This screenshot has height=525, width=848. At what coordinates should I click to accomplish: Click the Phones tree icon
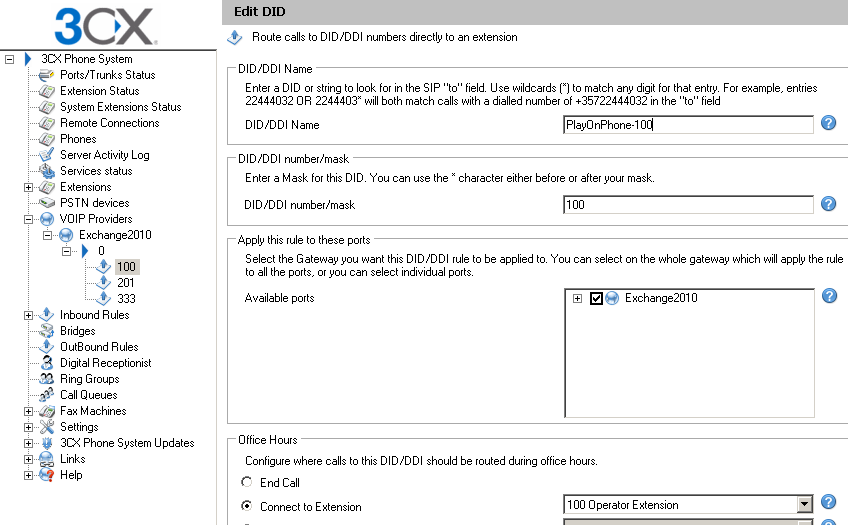47,139
